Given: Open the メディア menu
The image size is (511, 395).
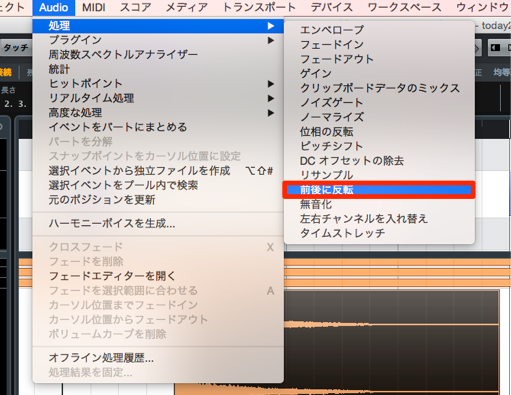Looking at the screenshot, I should [187, 7].
